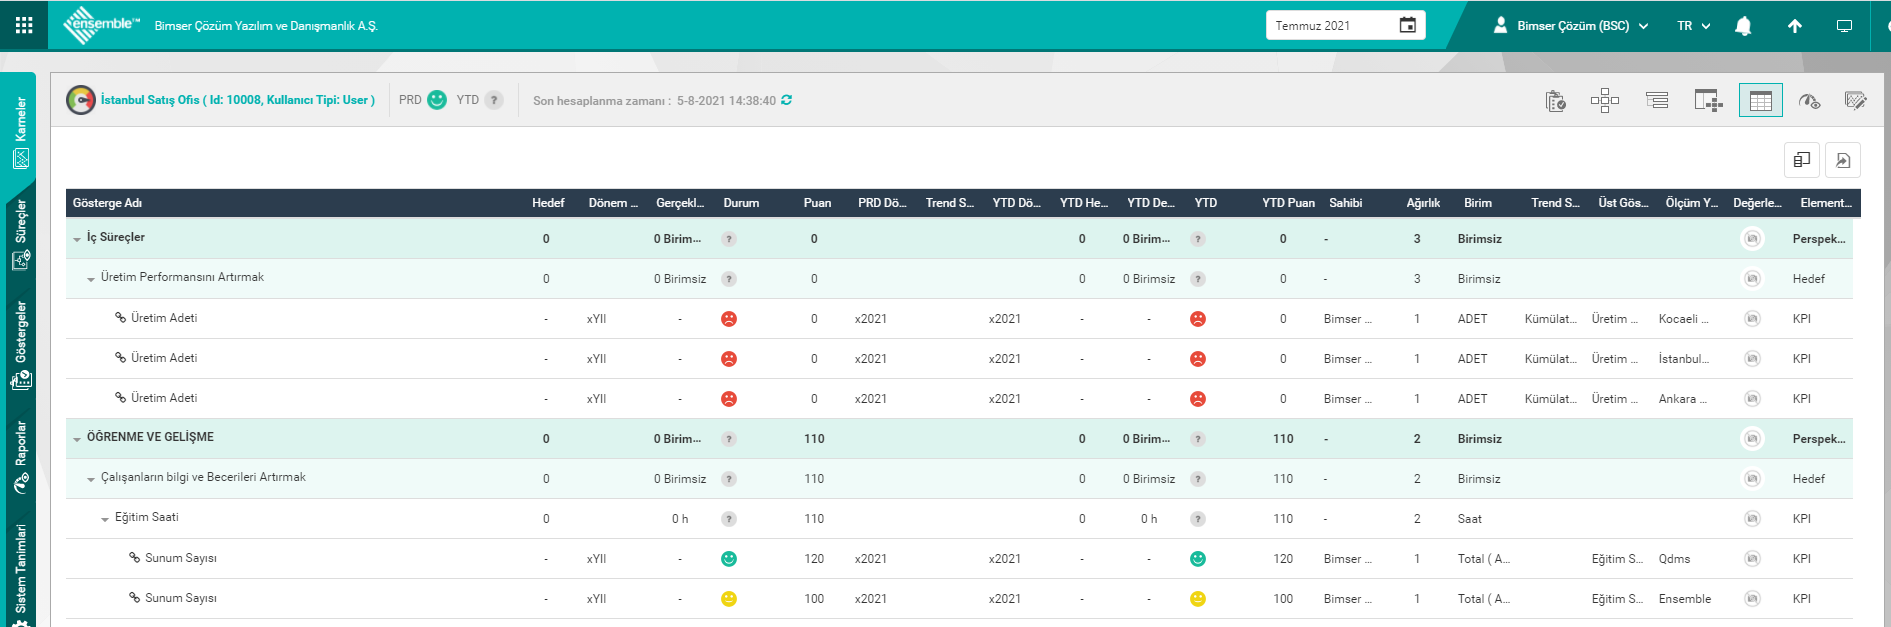
Task: Open the apps grid menu
Action: click(x=24, y=25)
